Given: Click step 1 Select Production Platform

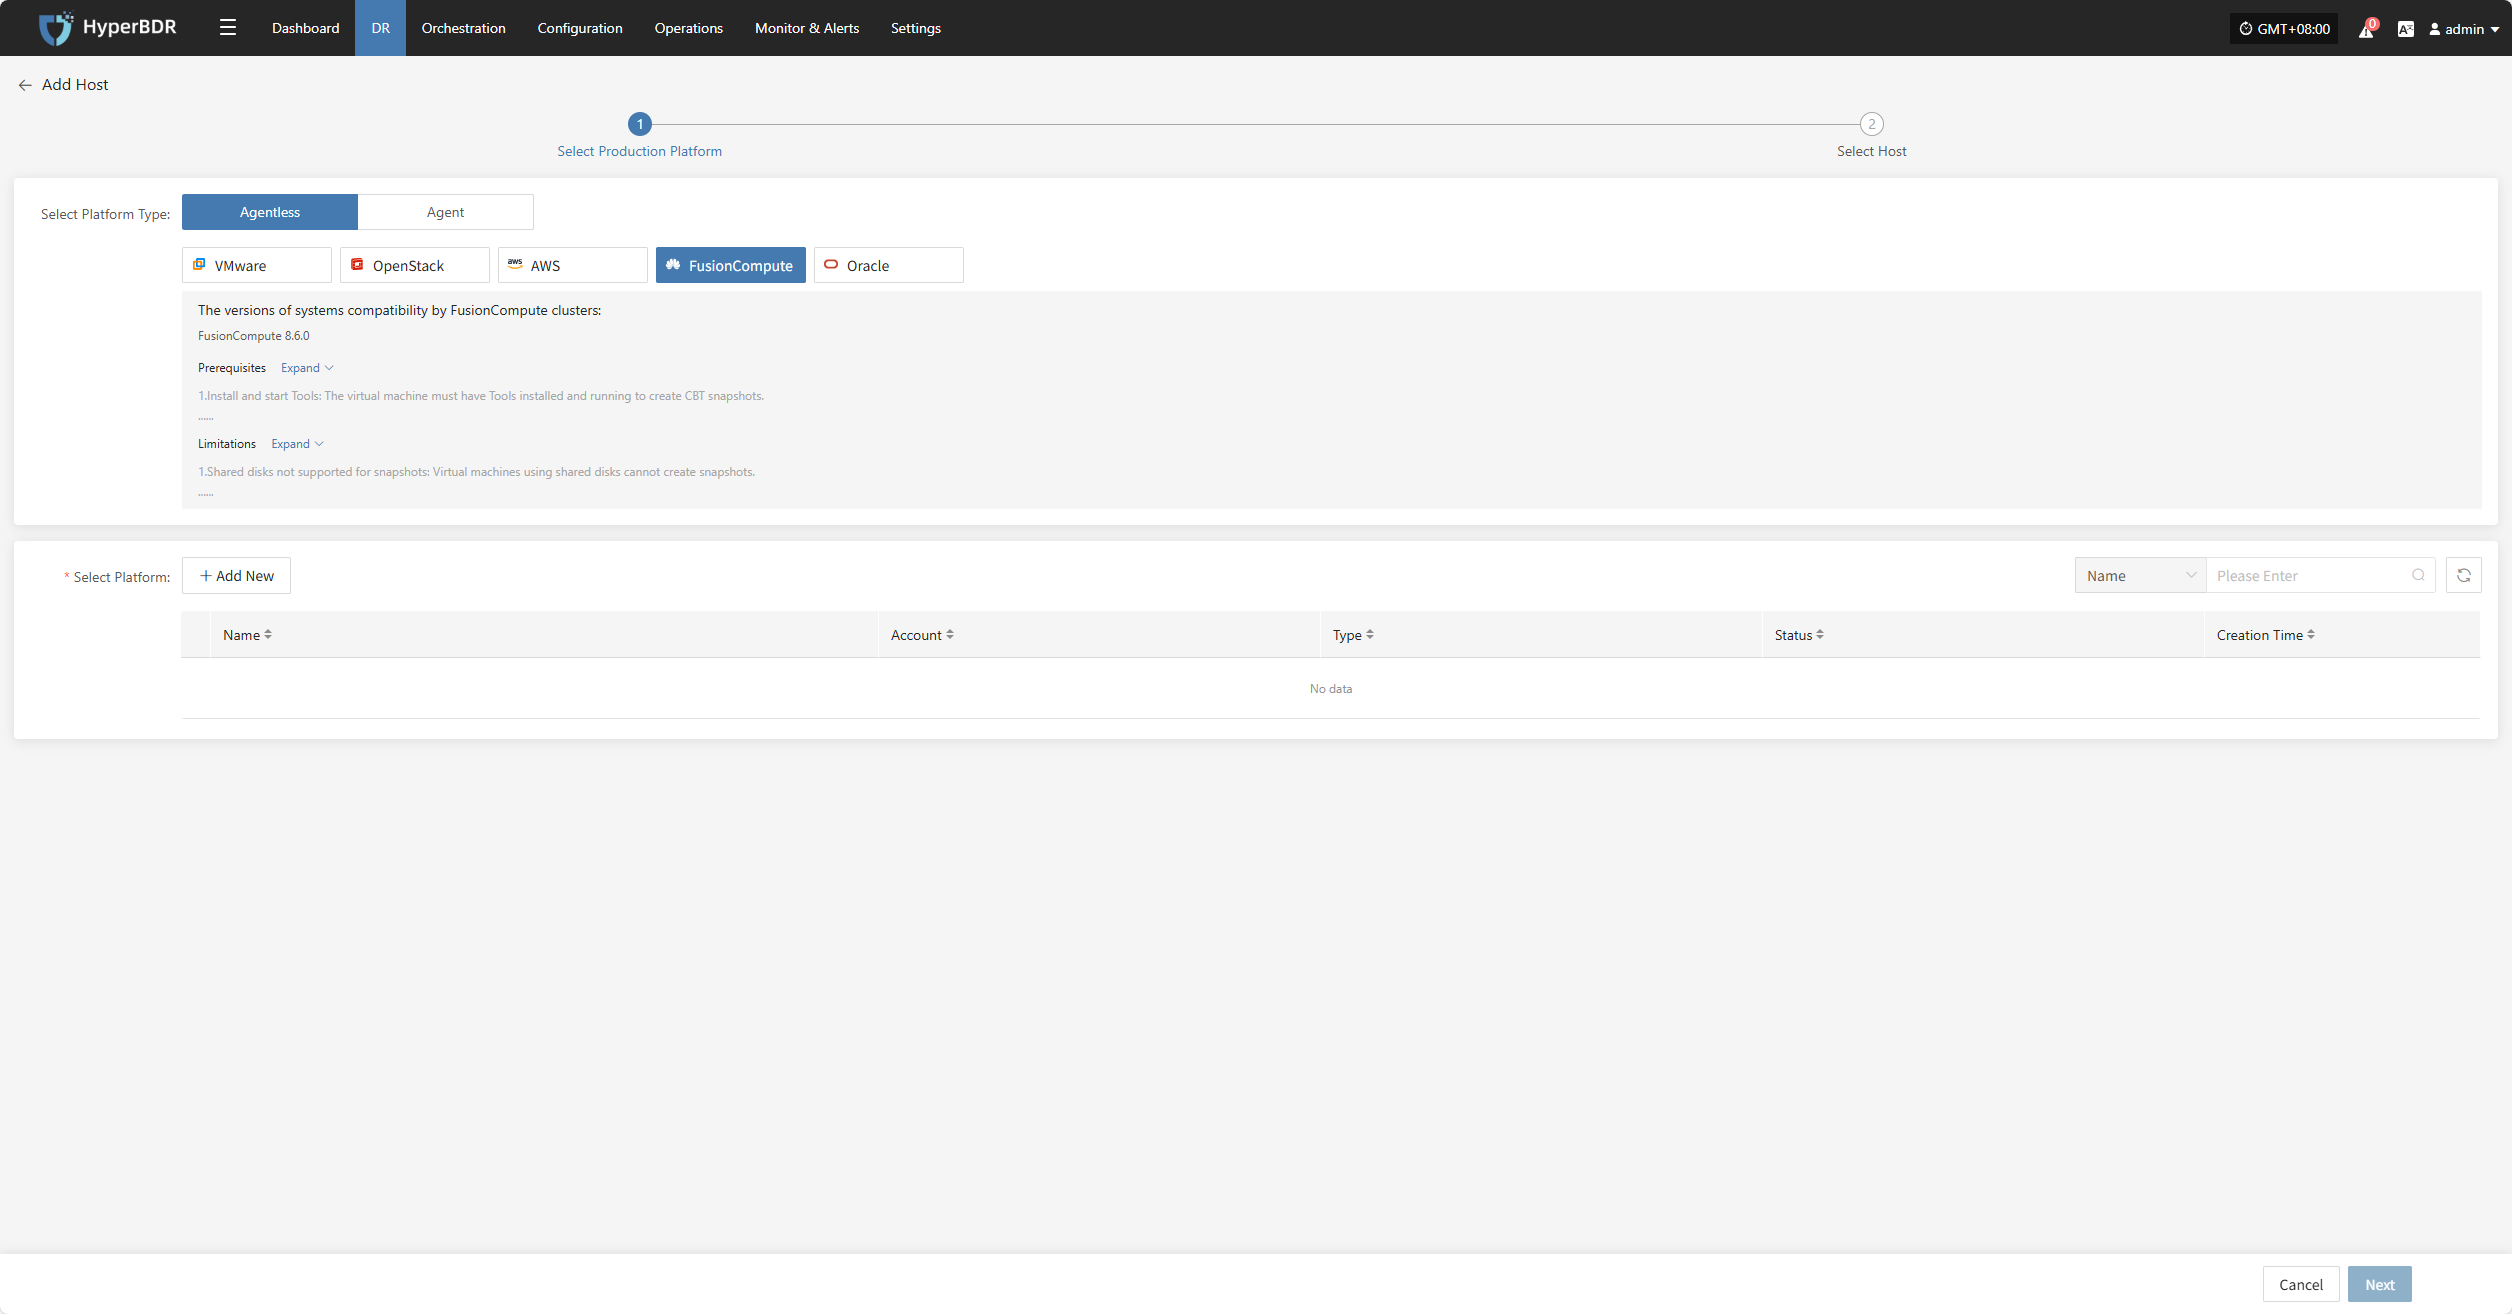Looking at the screenshot, I should pyautogui.click(x=640, y=135).
